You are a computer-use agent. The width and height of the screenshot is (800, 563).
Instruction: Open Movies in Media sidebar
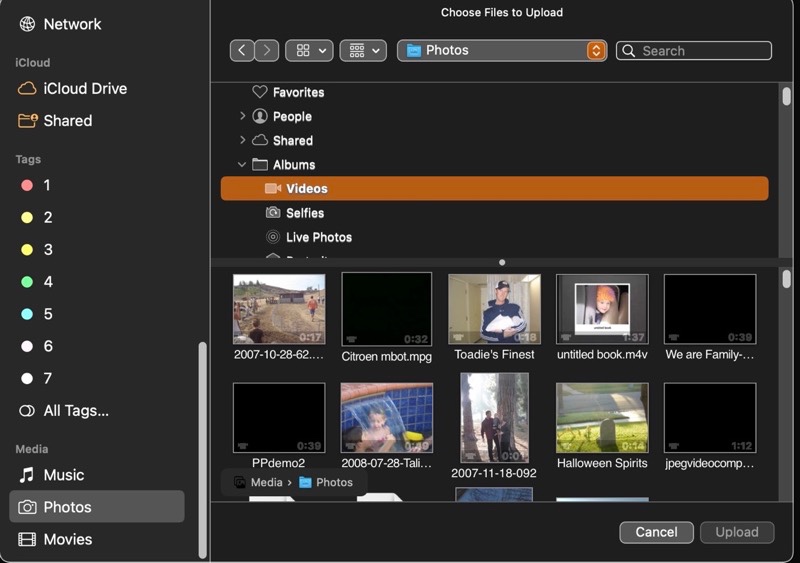click(67, 539)
